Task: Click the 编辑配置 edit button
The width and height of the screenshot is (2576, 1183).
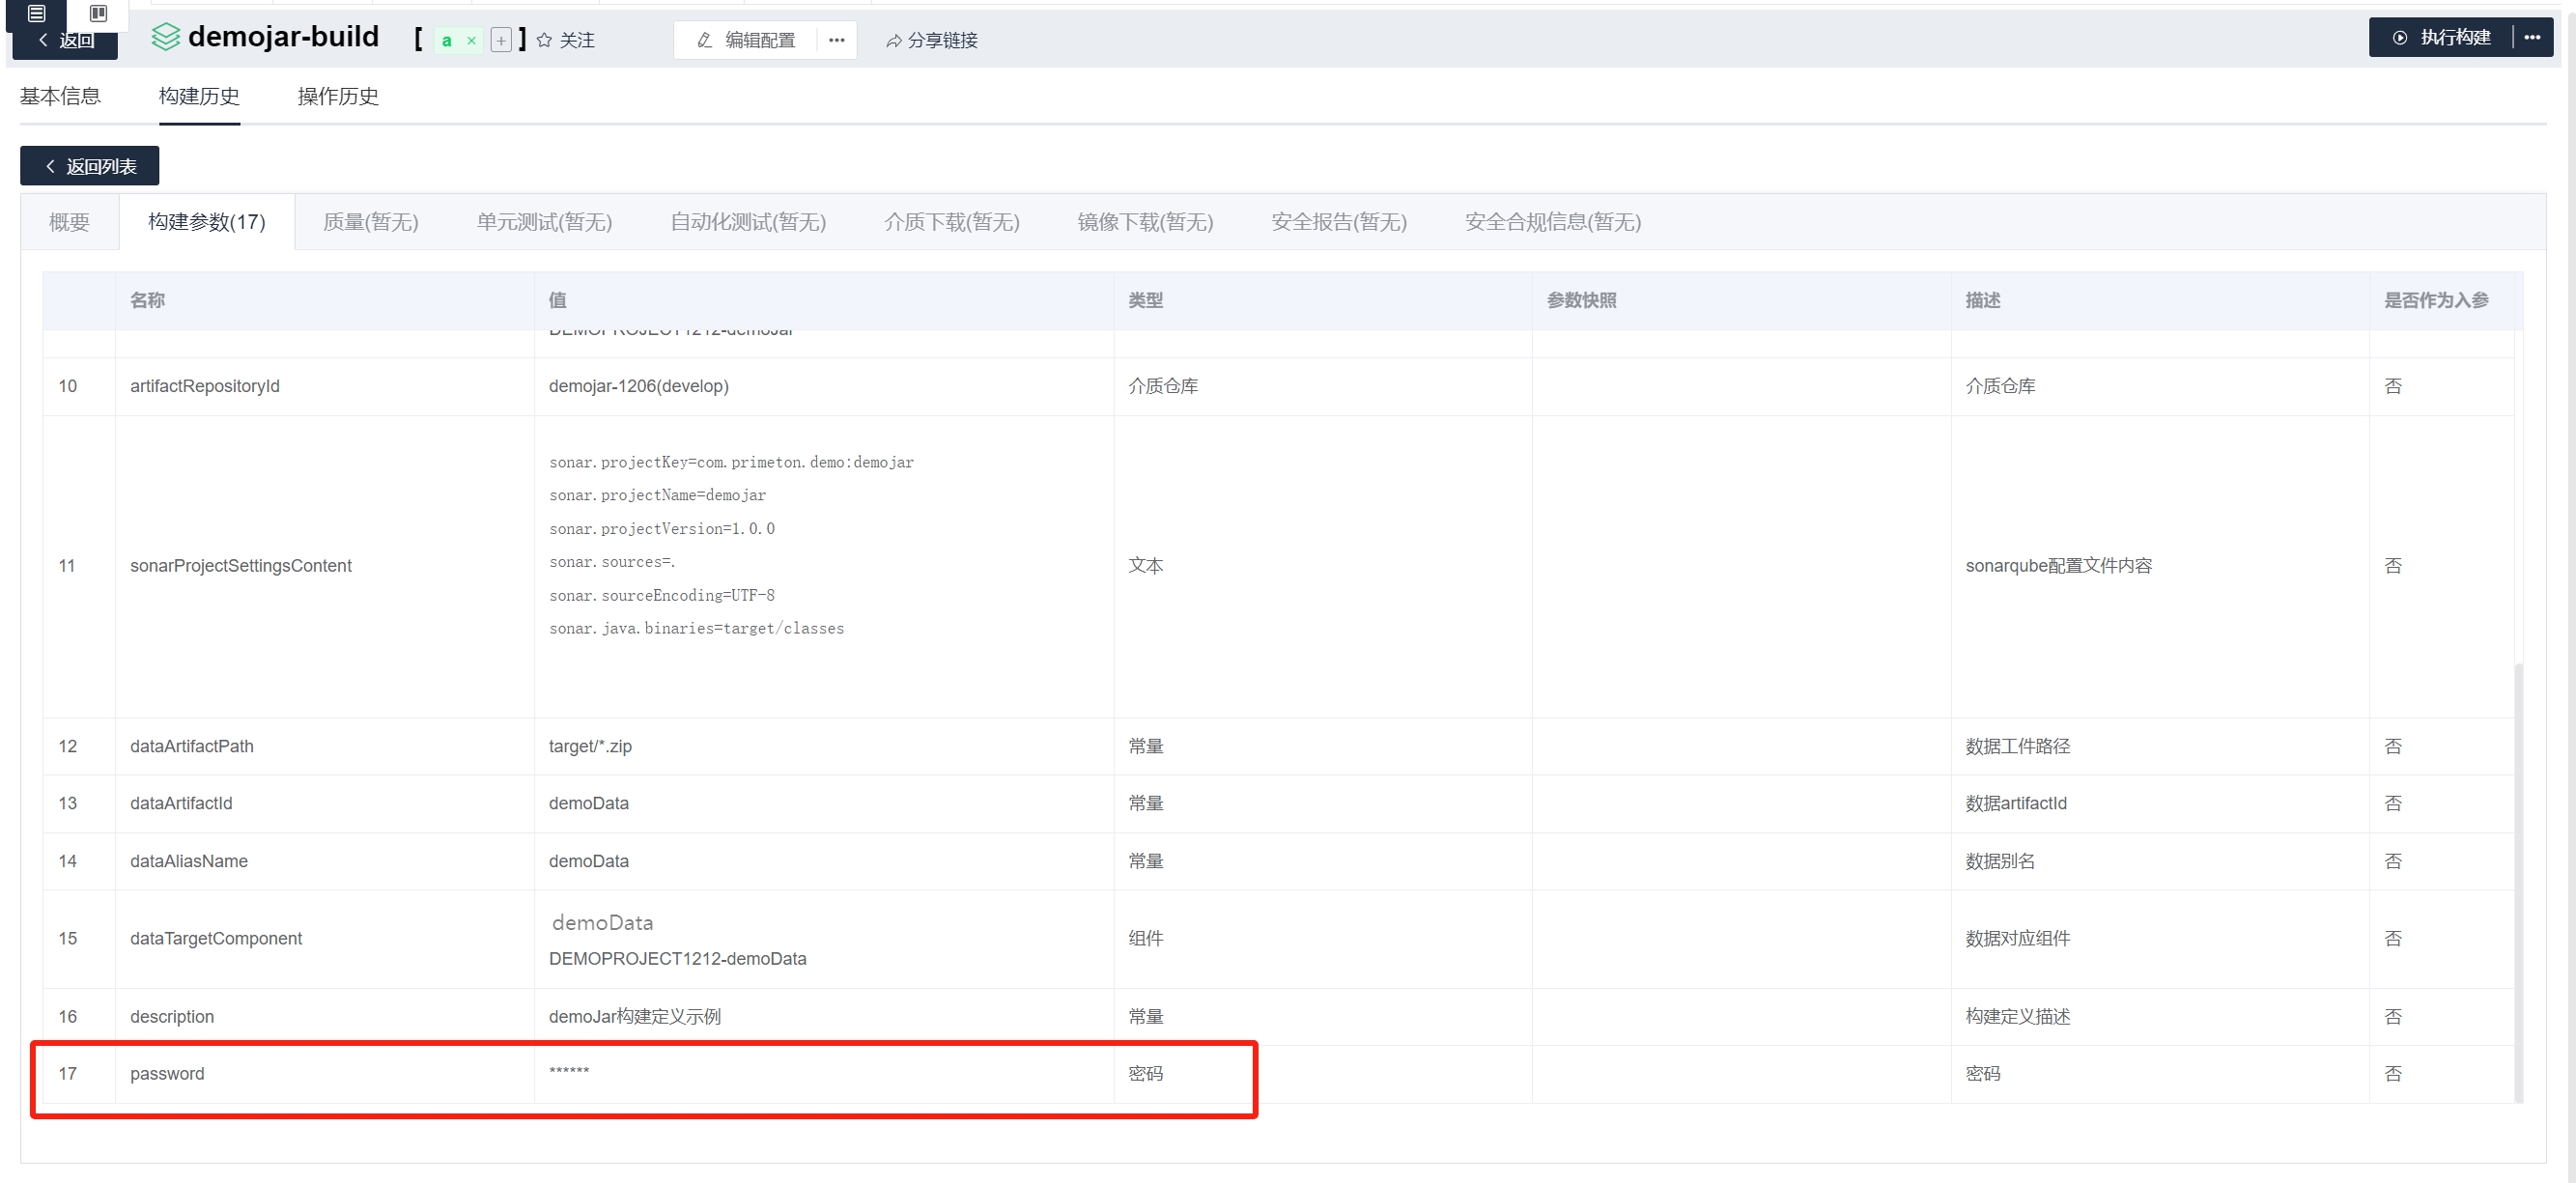Action: click(747, 40)
